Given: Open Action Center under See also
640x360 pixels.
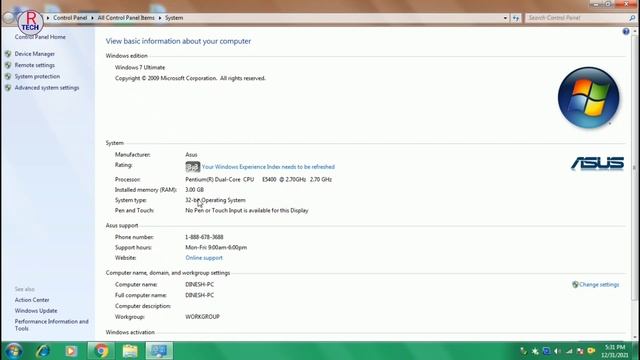Looking at the screenshot, I should click(x=32, y=300).
